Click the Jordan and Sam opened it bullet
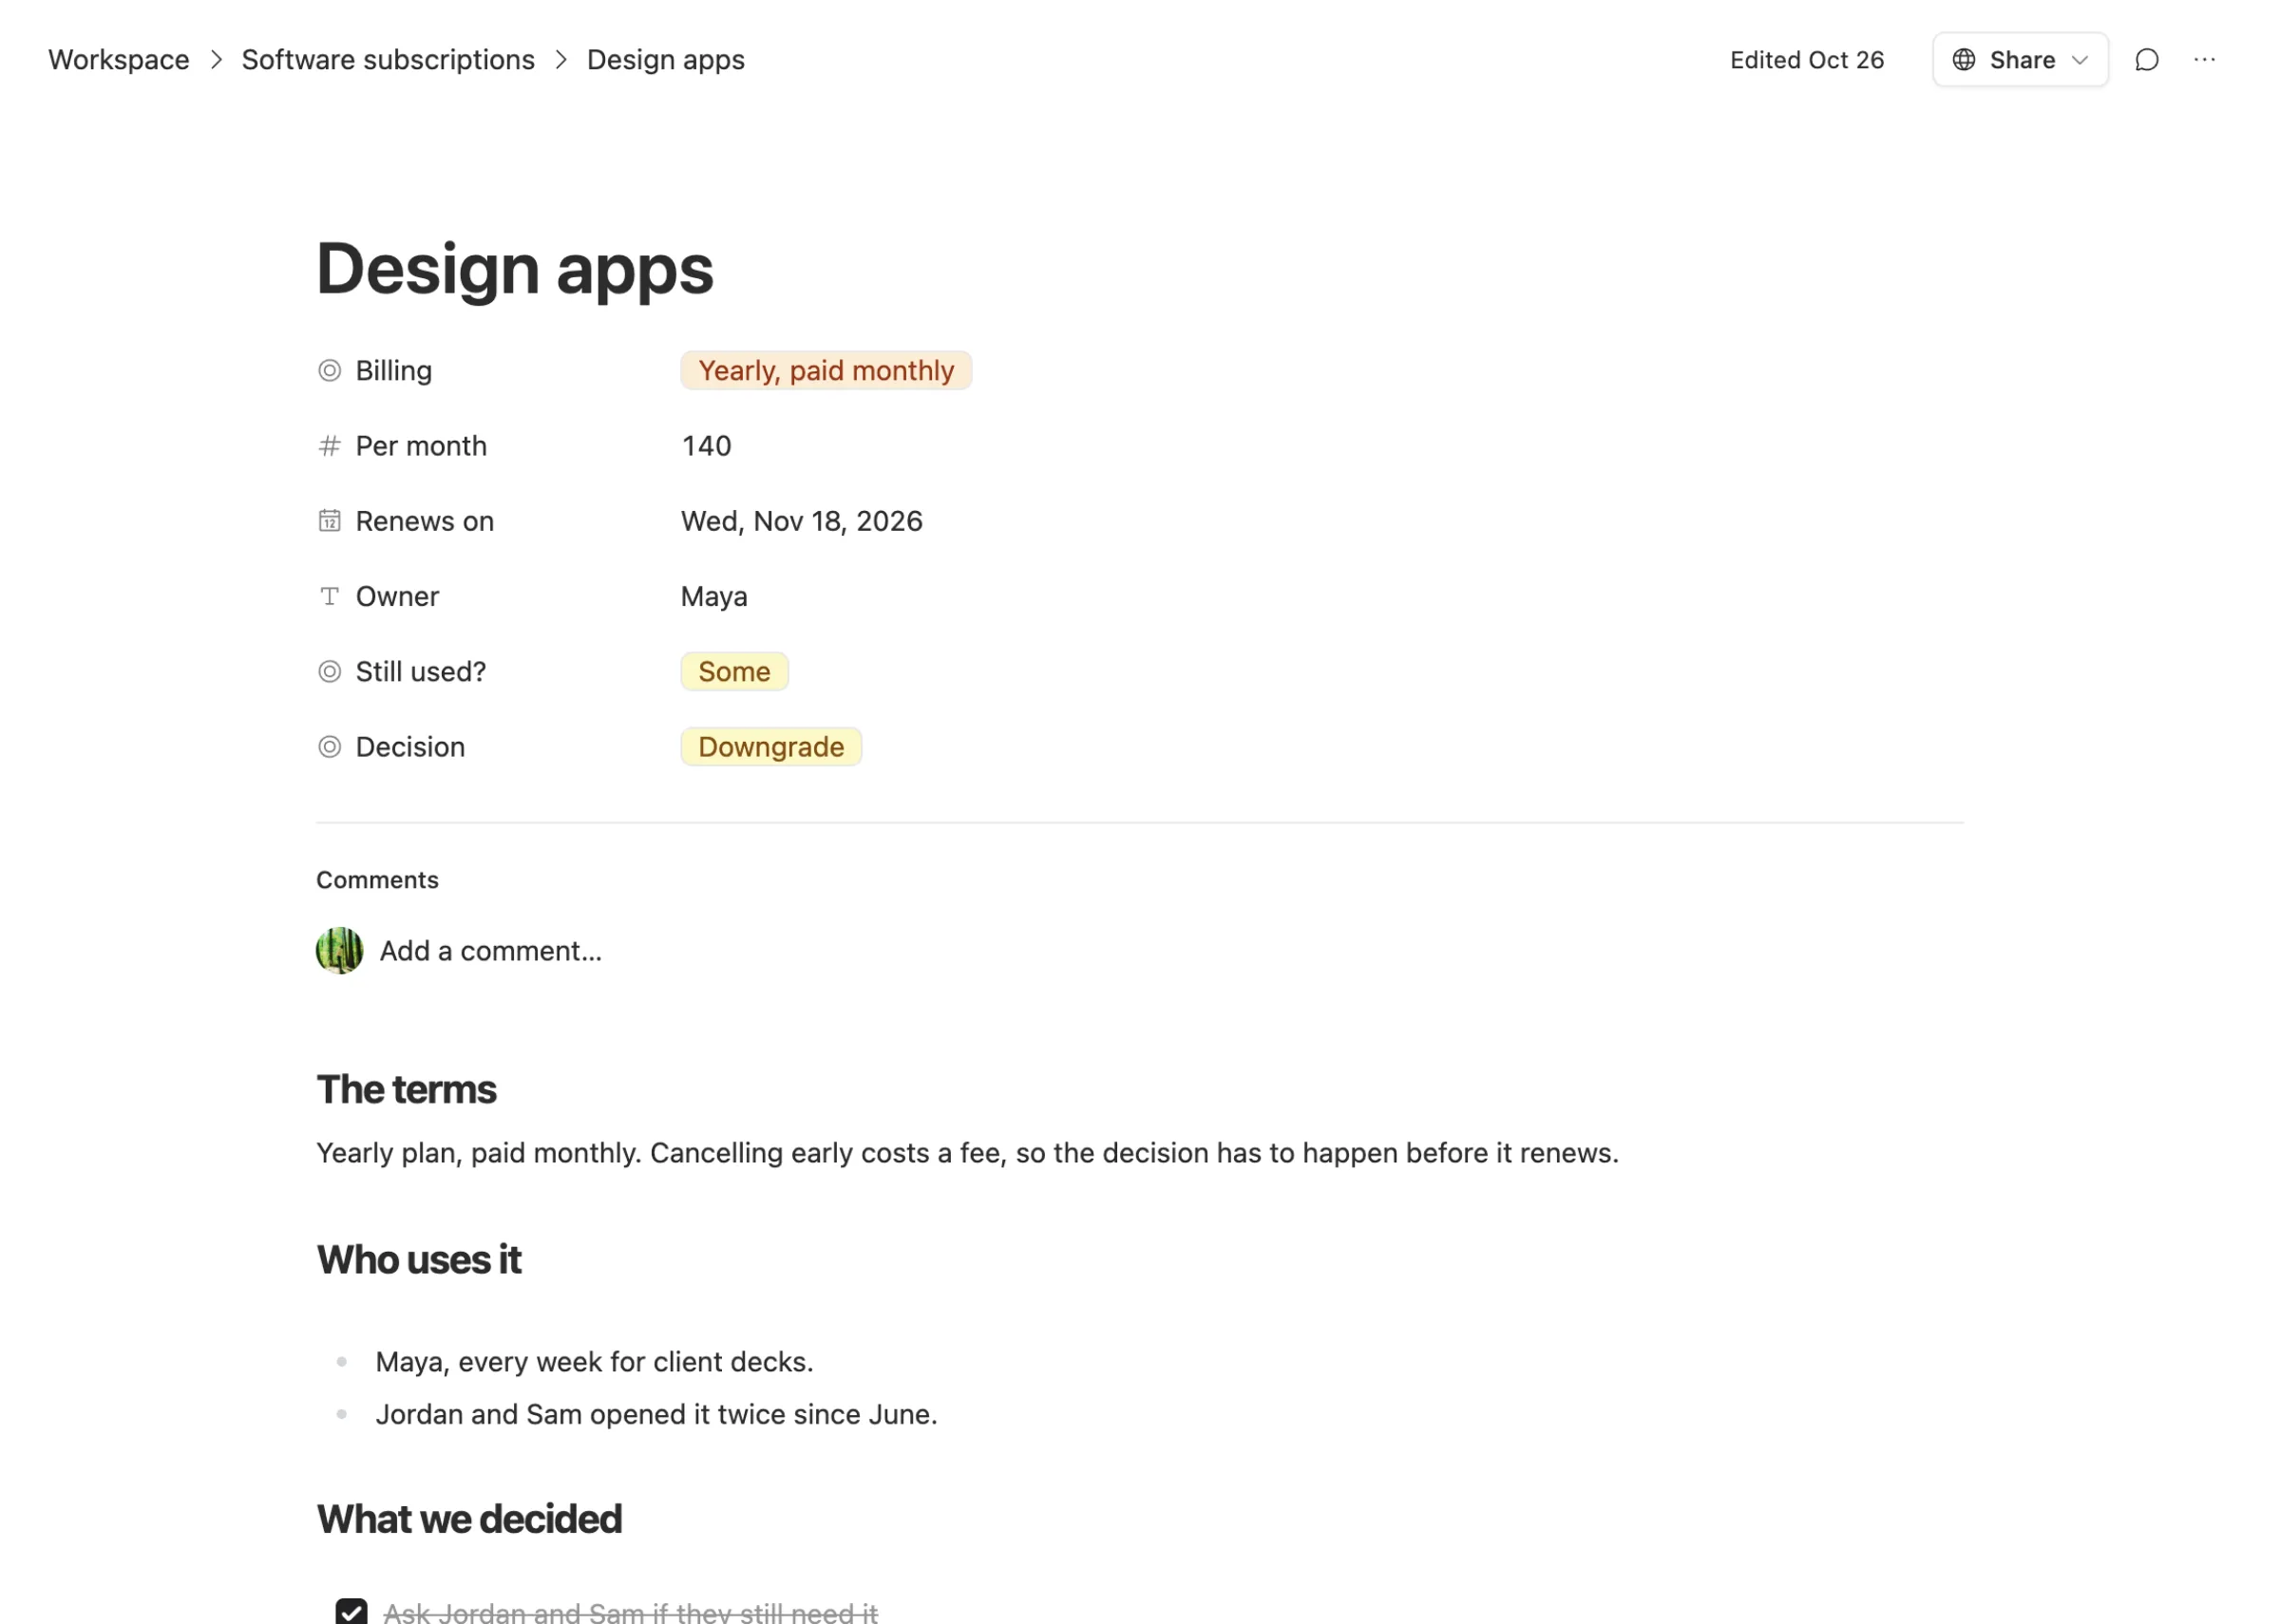This screenshot has height=1624, width=2280. 656,1415
